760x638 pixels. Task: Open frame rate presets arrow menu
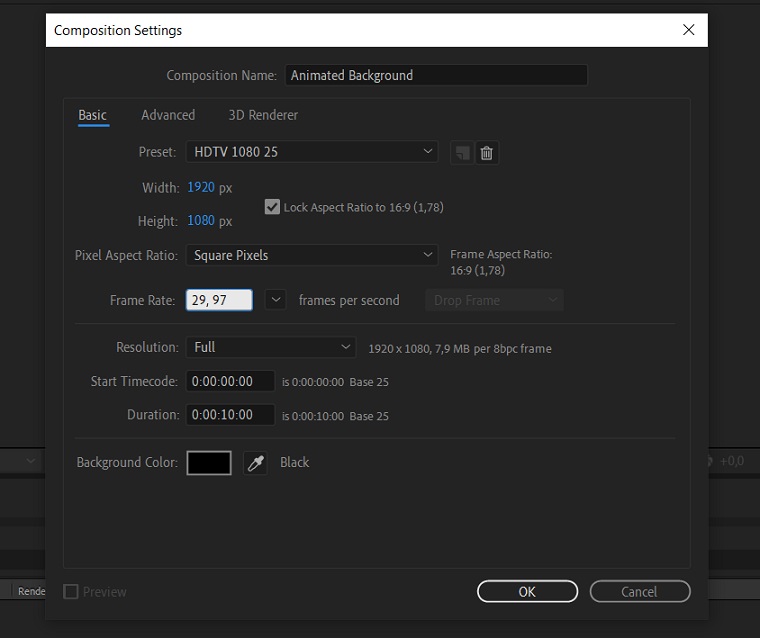click(x=277, y=300)
